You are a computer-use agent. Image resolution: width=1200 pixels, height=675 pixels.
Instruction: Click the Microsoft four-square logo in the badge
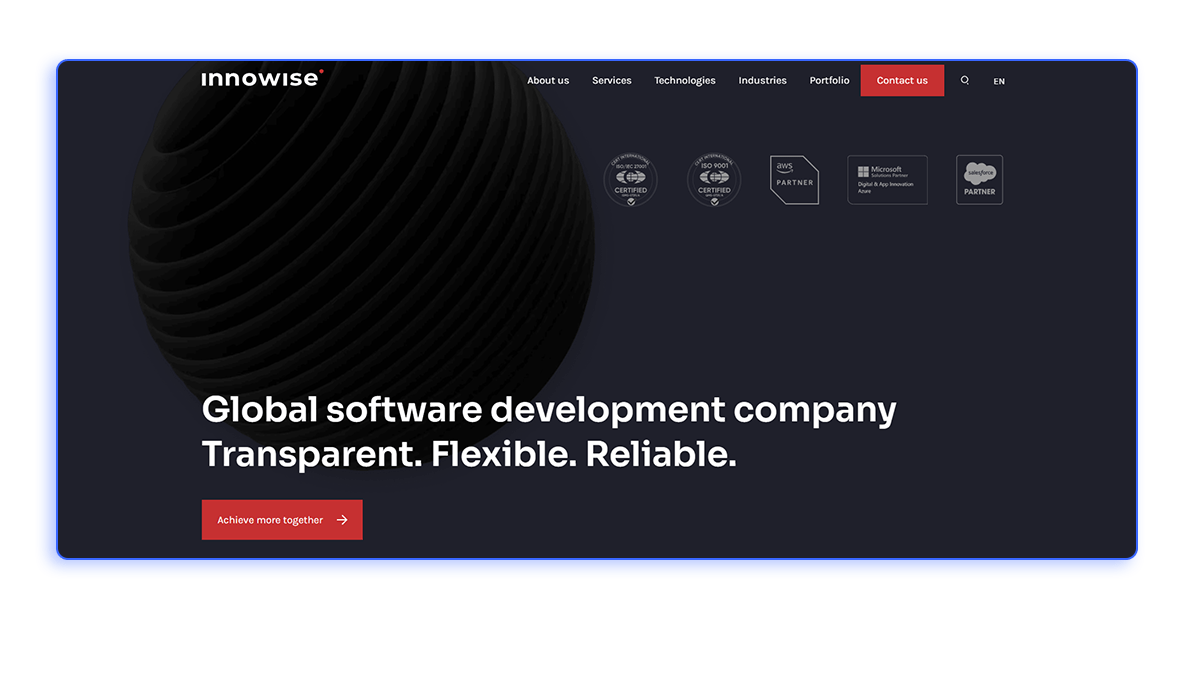863,172
